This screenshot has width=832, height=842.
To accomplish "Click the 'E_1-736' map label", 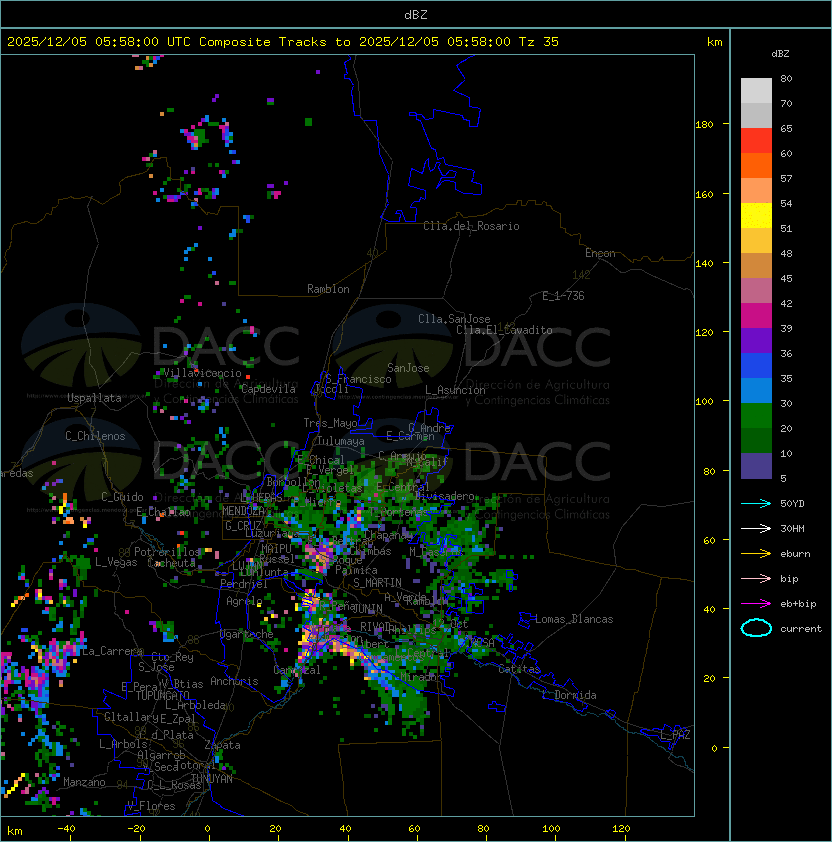I will click(563, 296).
